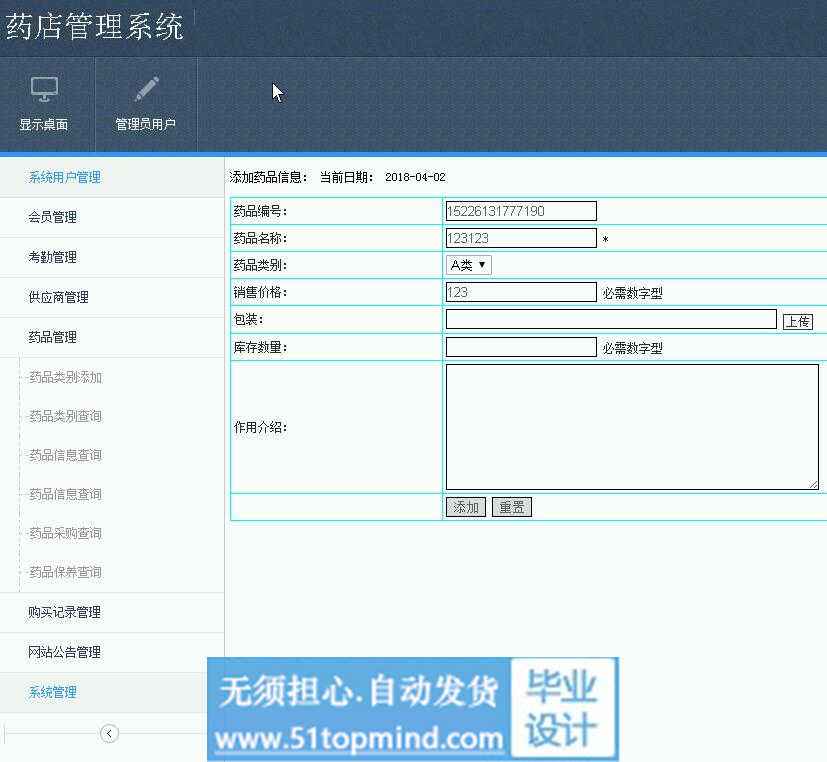Screen dimensions: 827x762
Task: Click the current date 2018-04-02 text
Action: click(x=415, y=177)
